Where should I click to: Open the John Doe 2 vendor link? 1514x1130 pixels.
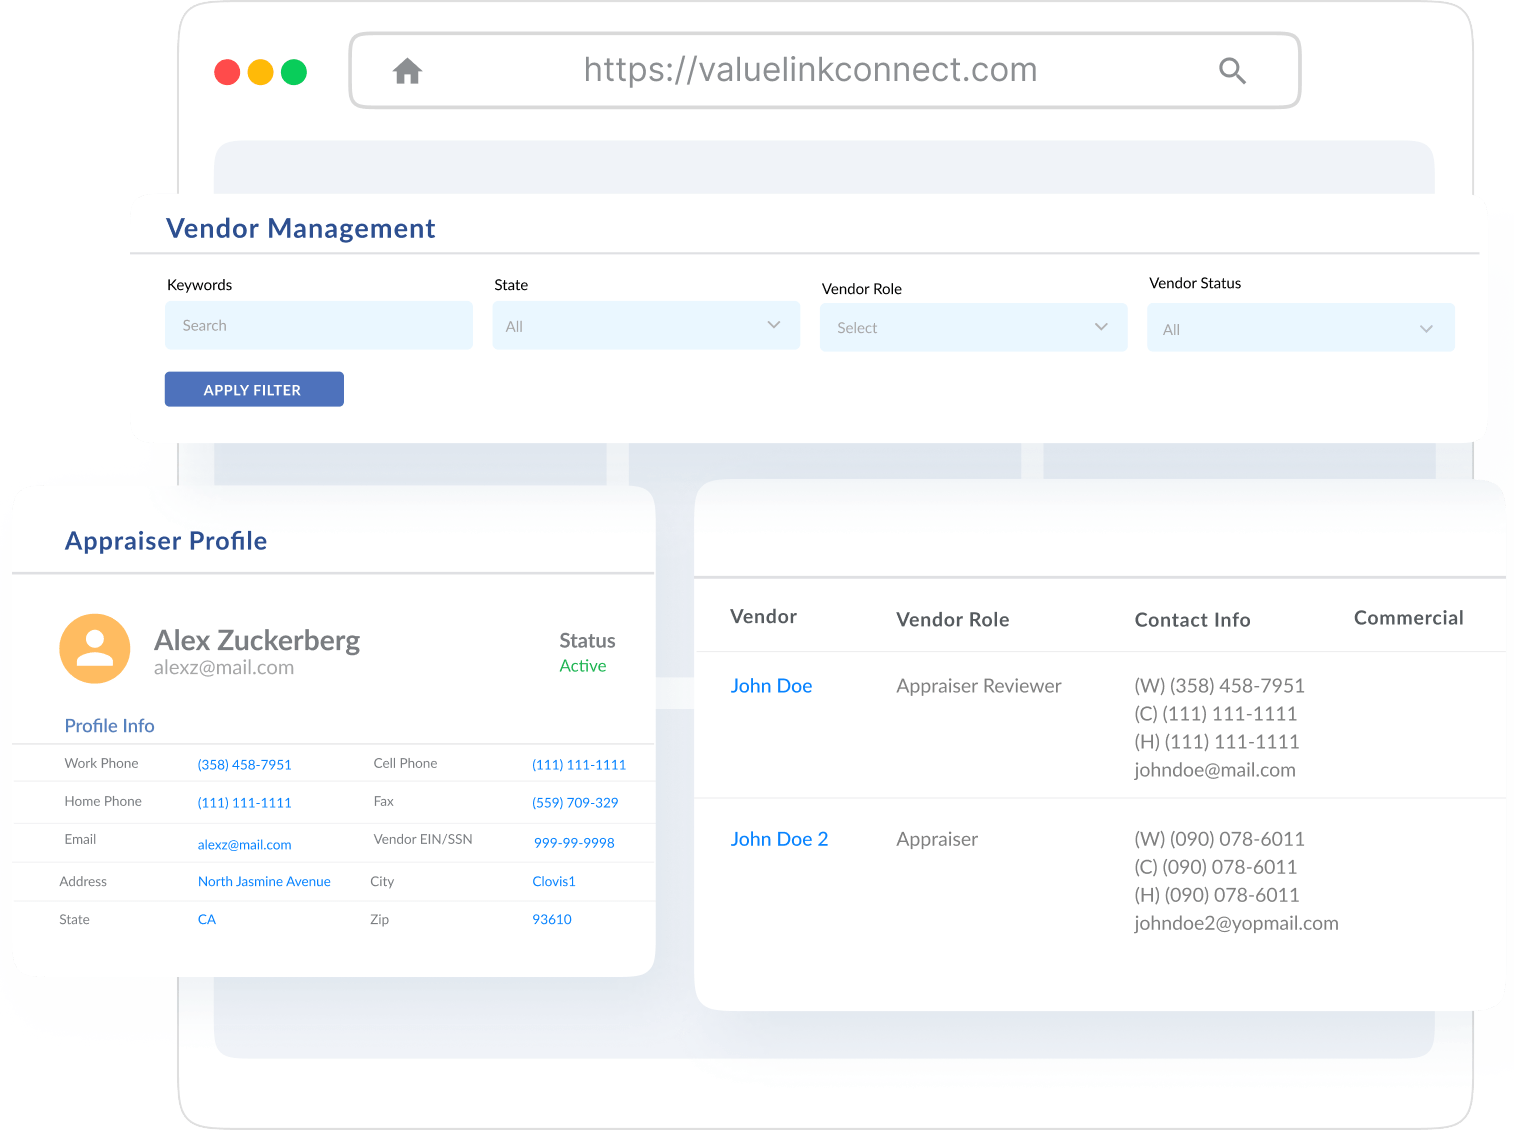click(779, 839)
